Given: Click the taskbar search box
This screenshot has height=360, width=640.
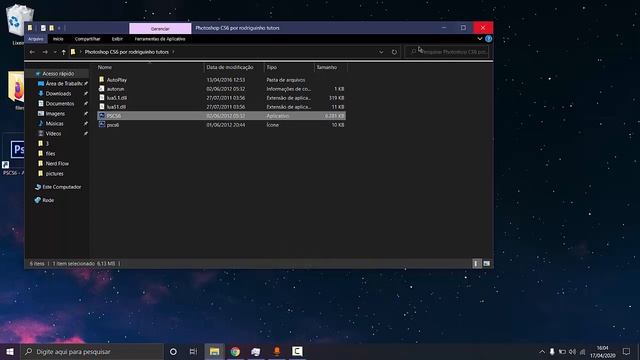Looking at the screenshot, I should (x=92, y=351).
